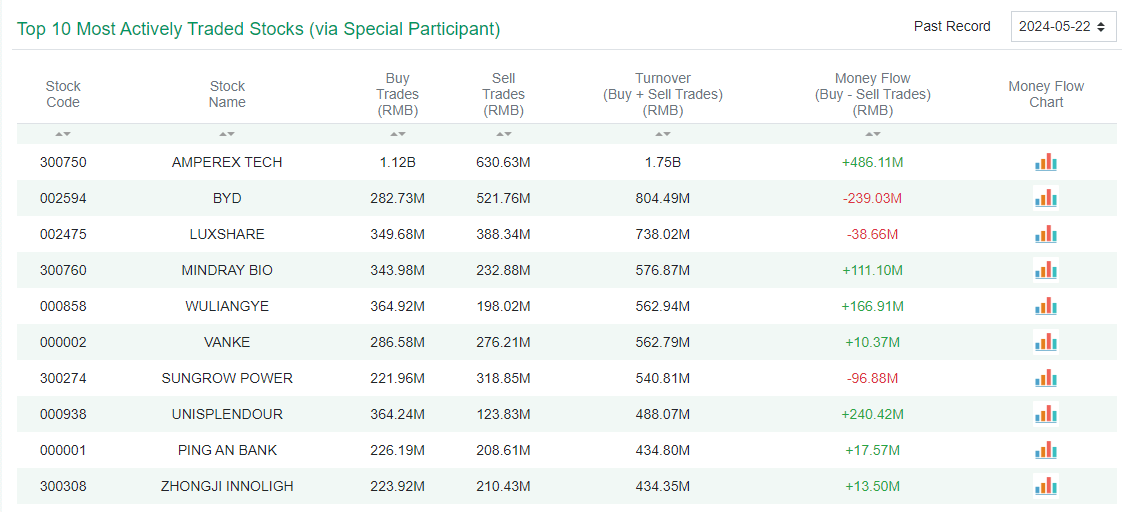Open money flow chart for ZHONGJI INNOLIGH
This screenshot has width=1127, height=512.
1046,486
